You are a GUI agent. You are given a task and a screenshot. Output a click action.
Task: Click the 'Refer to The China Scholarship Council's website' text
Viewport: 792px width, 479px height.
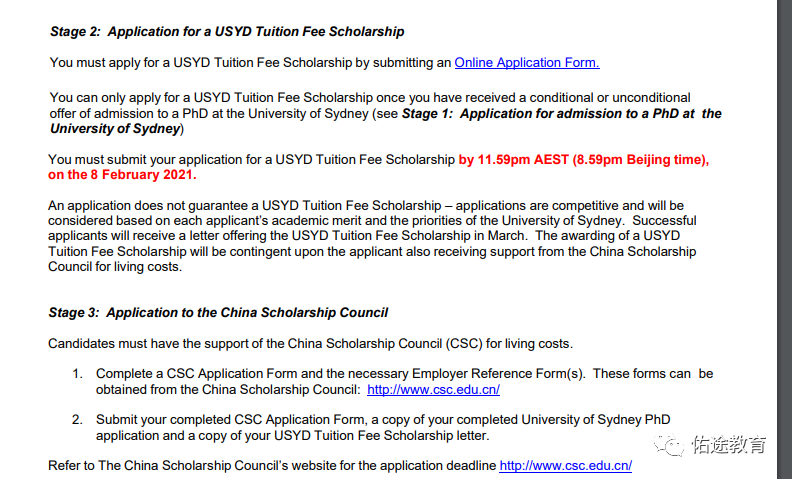(x=272, y=465)
